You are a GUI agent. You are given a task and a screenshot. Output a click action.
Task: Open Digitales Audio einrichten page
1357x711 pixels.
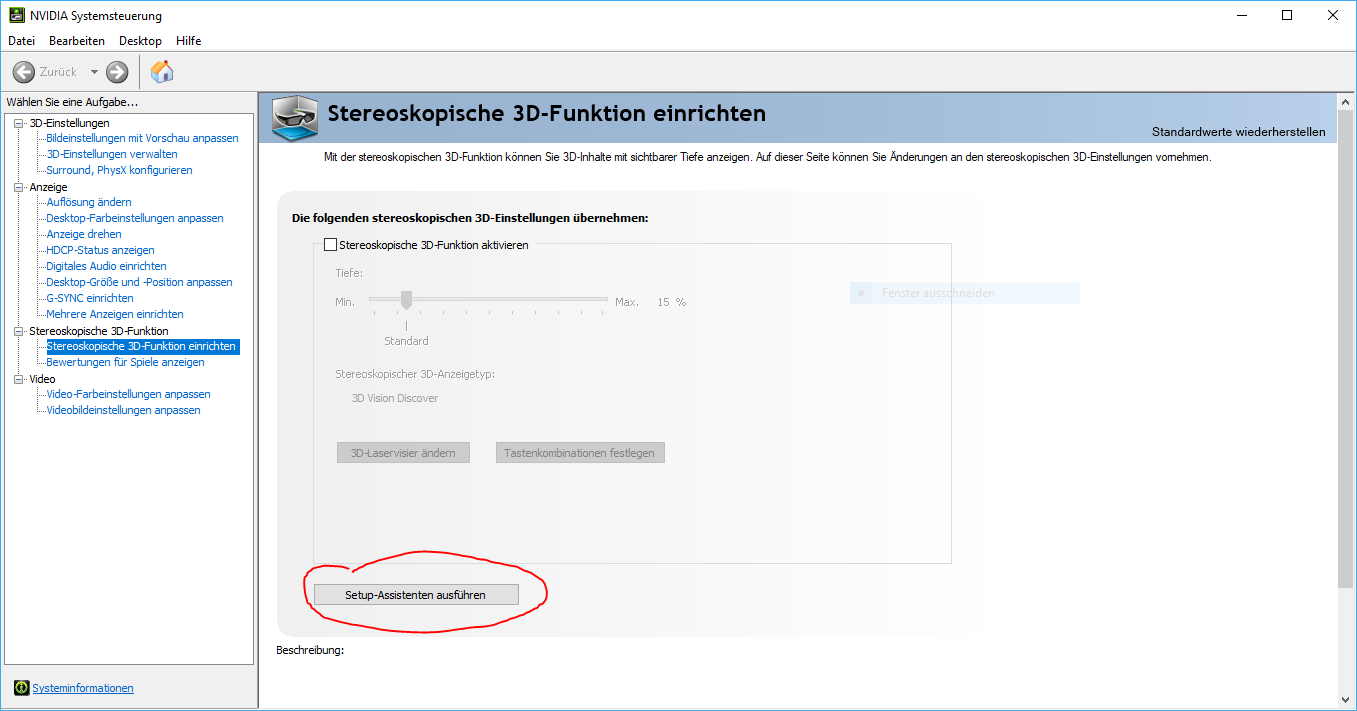(107, 266)
